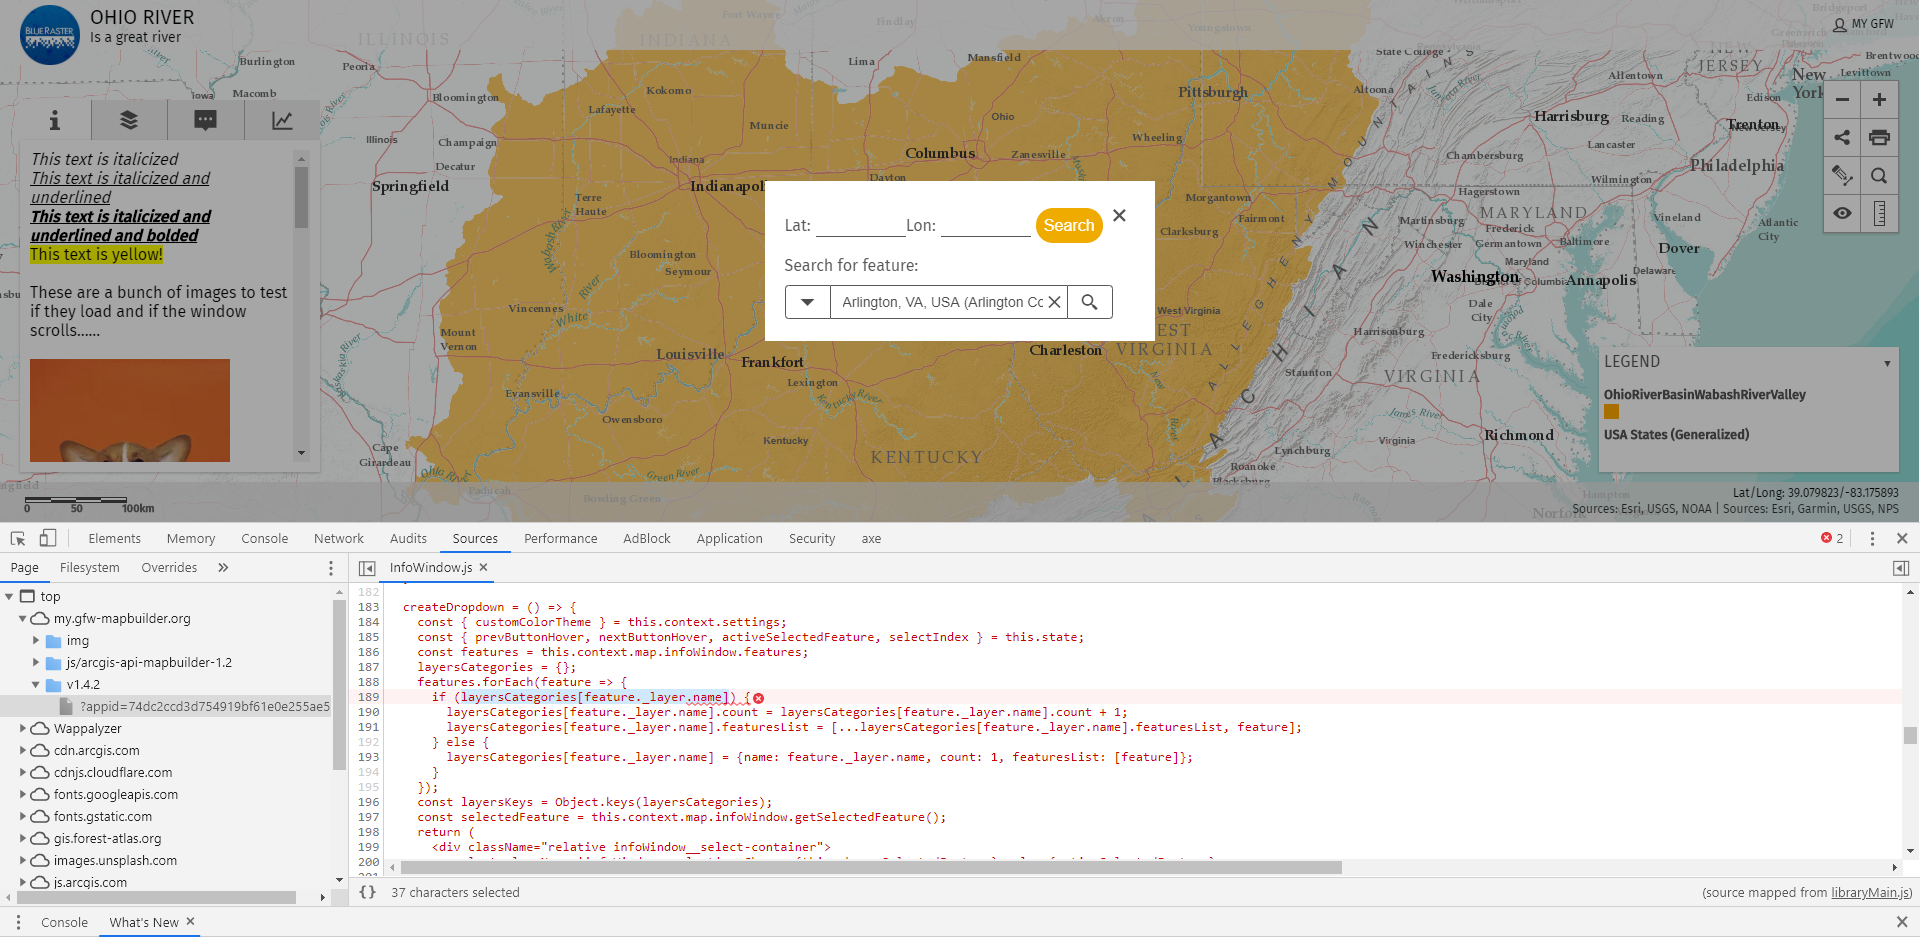Viewport: 1920px width, 937px height.
Task: Switch to the Network tab
Action: (x=338, y=538)
